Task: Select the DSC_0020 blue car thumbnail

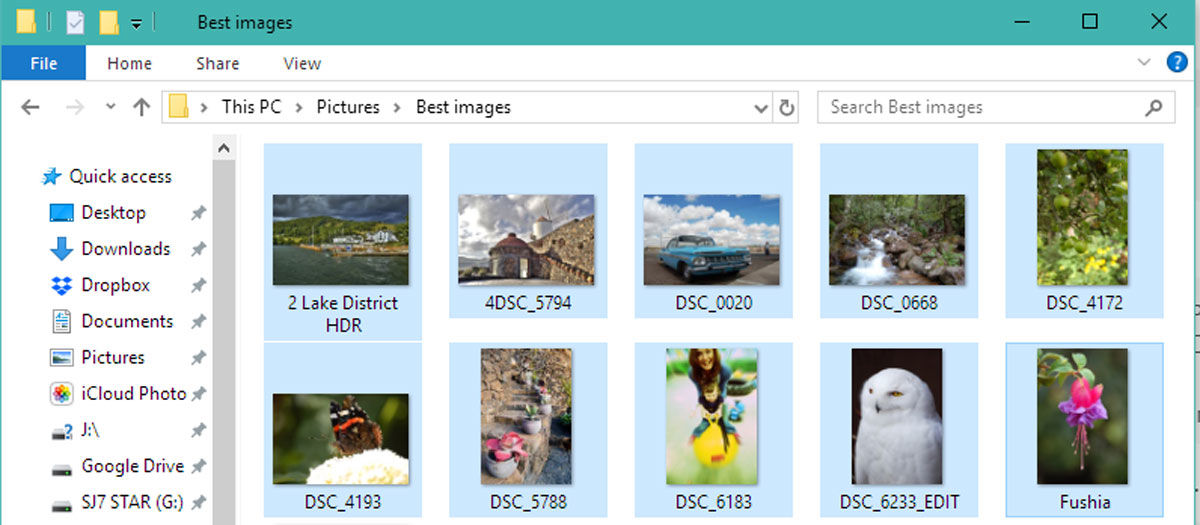Action: 712,239
